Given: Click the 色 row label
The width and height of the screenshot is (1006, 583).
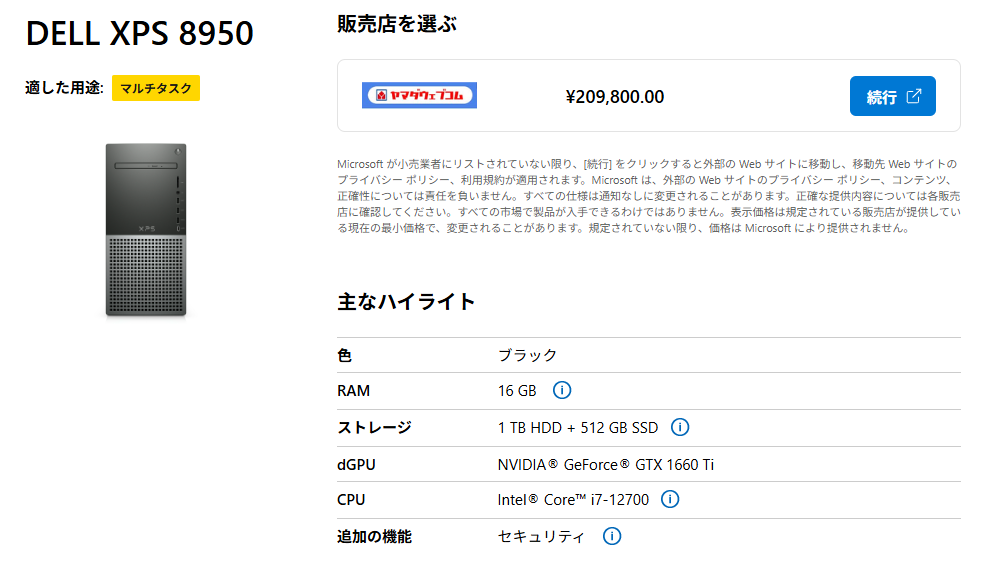Looking at the screenshot, I should point(345,355).
